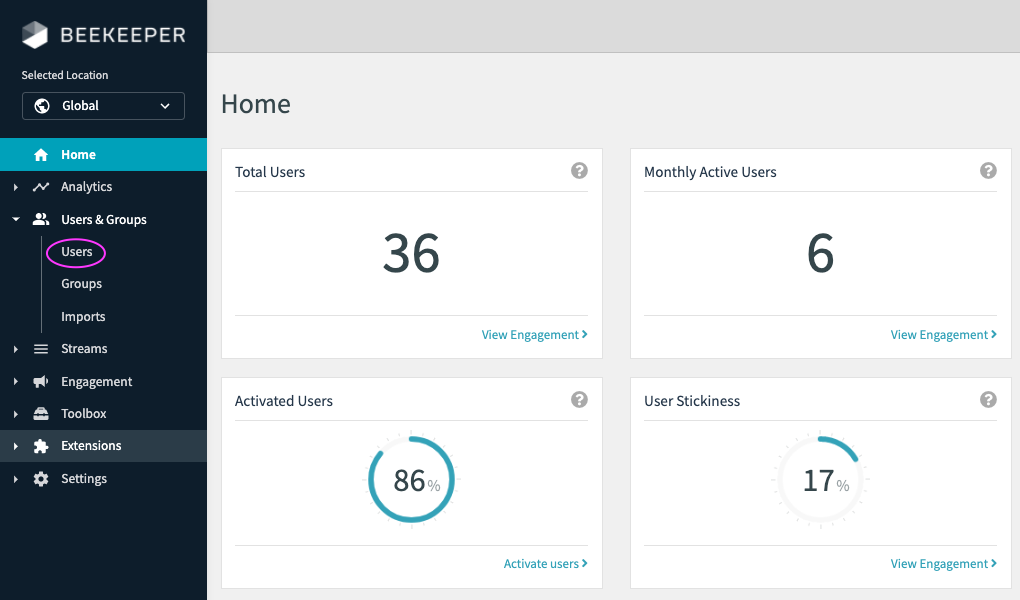Click the monthly active users value 6
This screenshot has height=600, width=1020.
(820, 253)
